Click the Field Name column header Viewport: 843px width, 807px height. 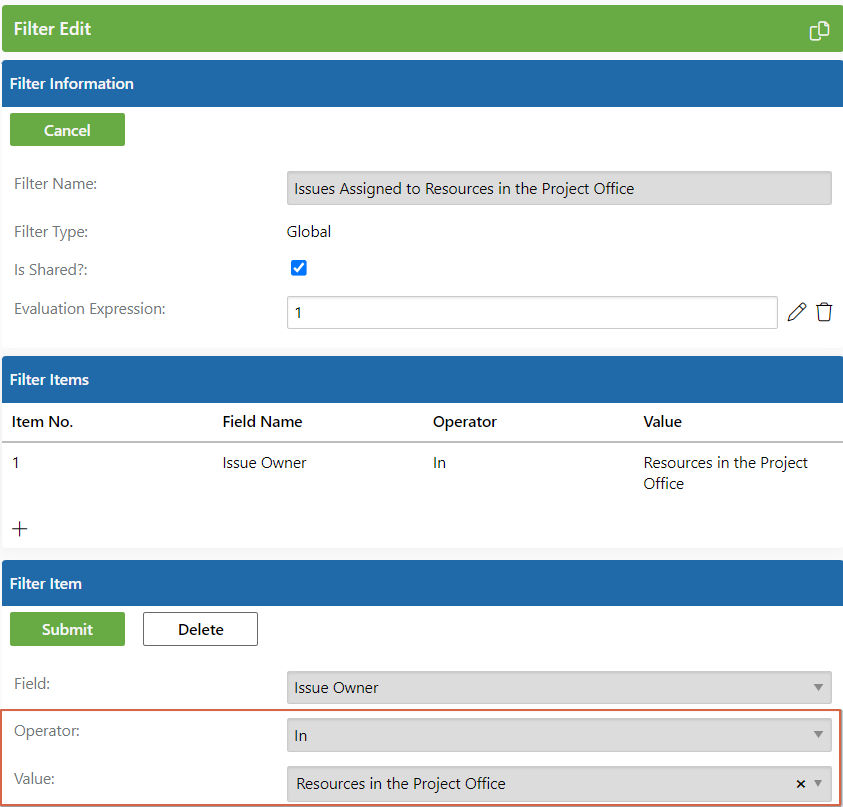point(262,422)
